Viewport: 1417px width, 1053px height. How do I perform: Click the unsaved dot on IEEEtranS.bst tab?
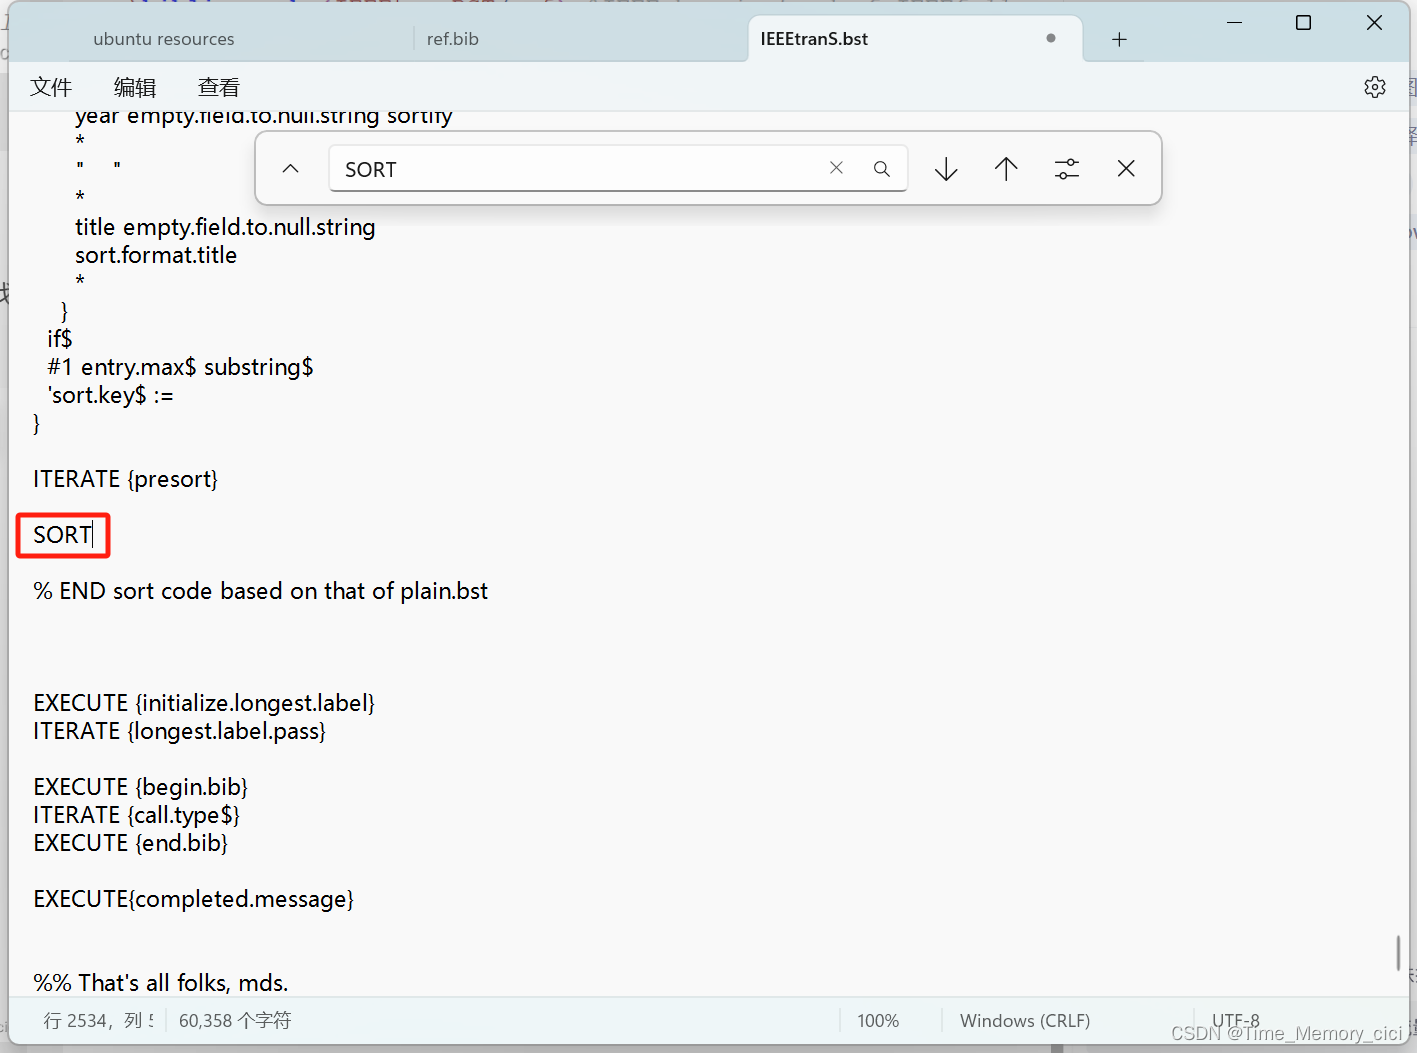pyautogui.click(x=1051, y=38)
